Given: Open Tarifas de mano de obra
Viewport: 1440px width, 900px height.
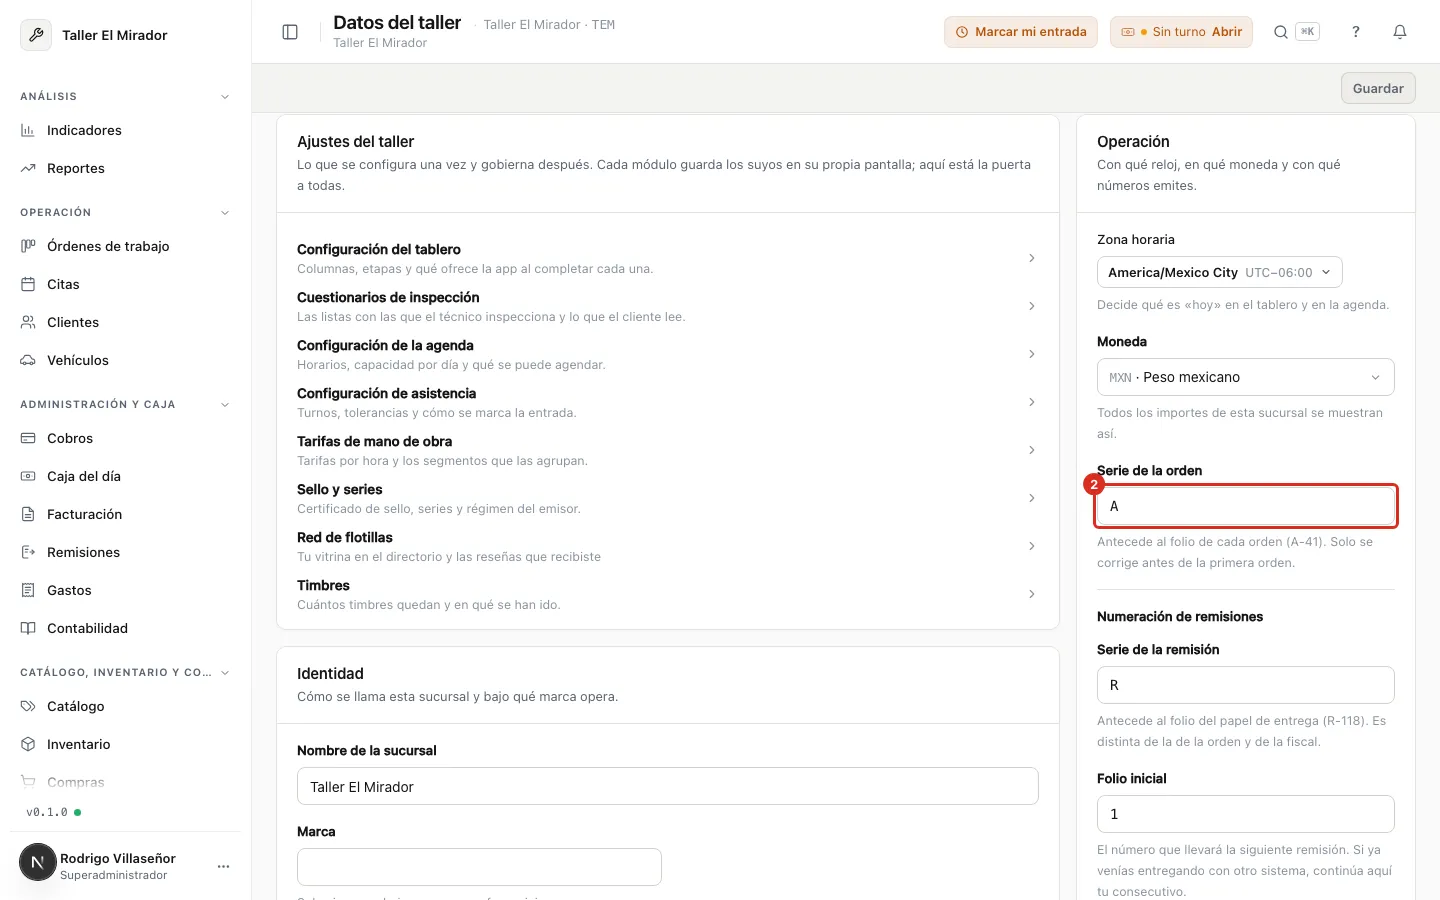Looking at the screenshot, I should click(667, 450).
